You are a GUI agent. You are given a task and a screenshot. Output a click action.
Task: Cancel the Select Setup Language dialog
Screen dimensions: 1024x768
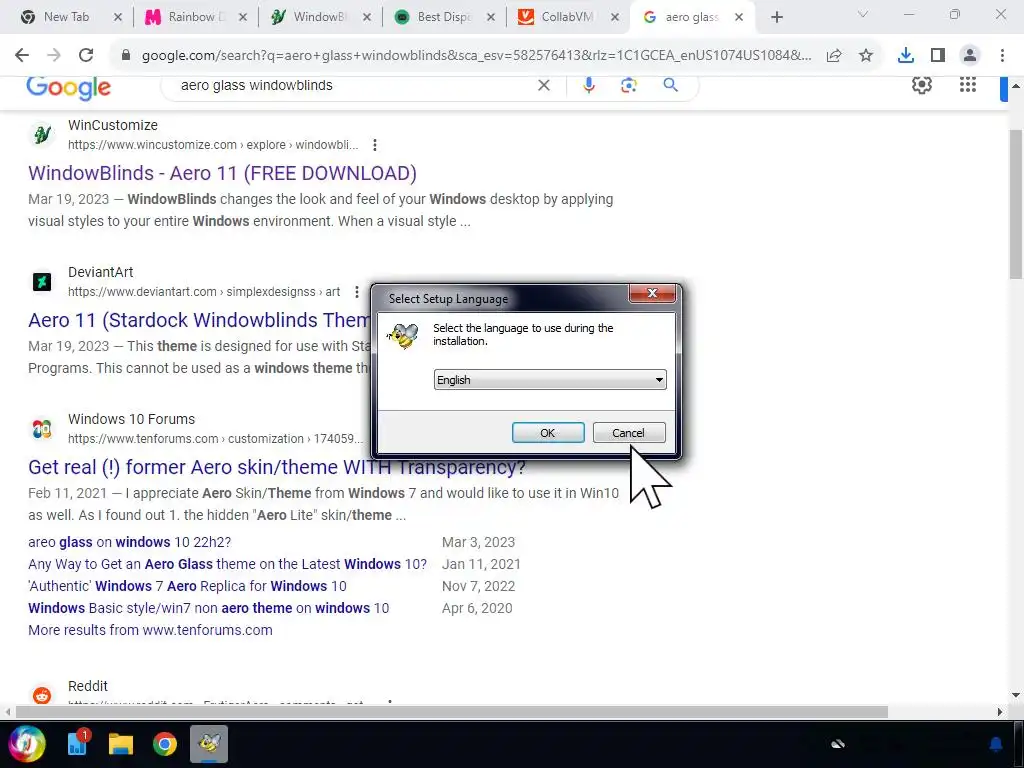[x=628, y=432]
